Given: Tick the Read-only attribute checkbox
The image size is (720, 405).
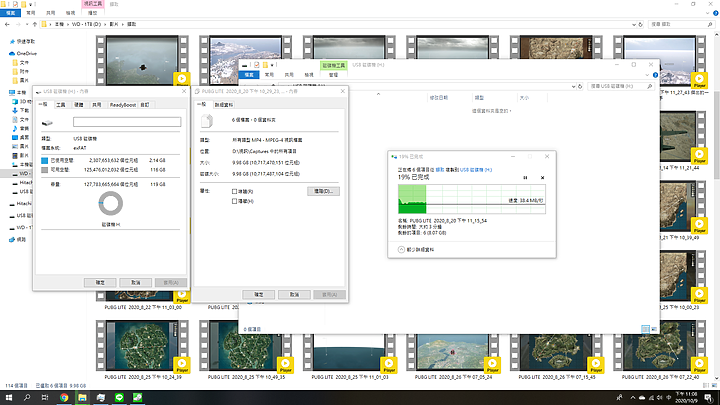Looking at the screenshot, I should (235, 191).
